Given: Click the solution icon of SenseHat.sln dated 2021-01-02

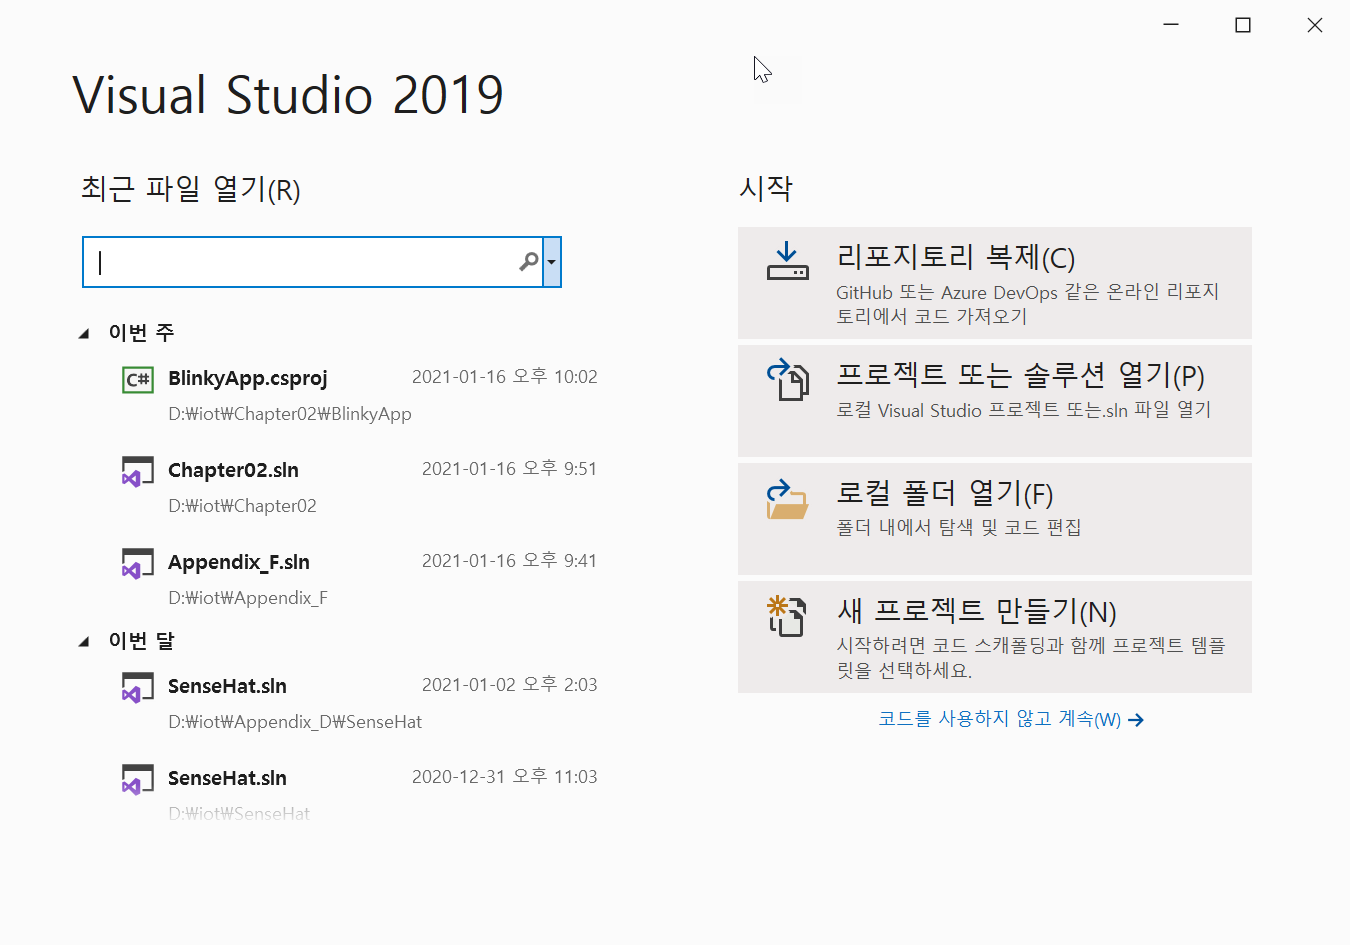Looking at the screenshot, I should click(x=138, y=687).
